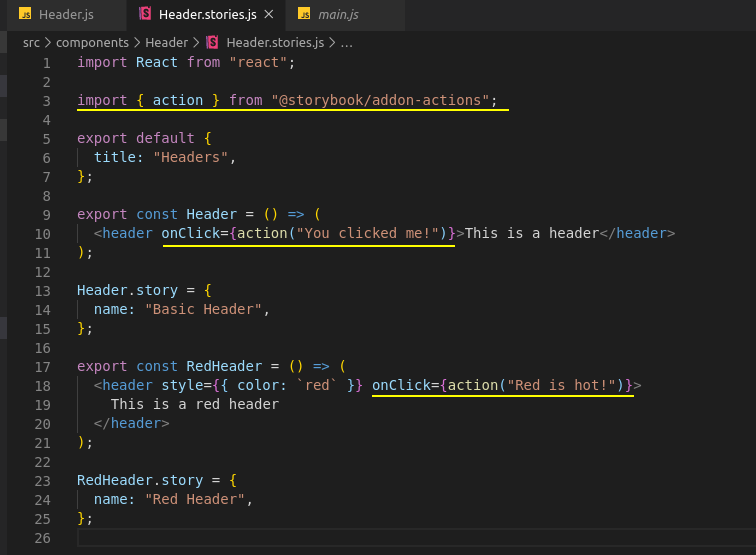The width and height of the screenshot is (756, 555).
Task: Click the src breadcrumb
Action: coord(31,43)
